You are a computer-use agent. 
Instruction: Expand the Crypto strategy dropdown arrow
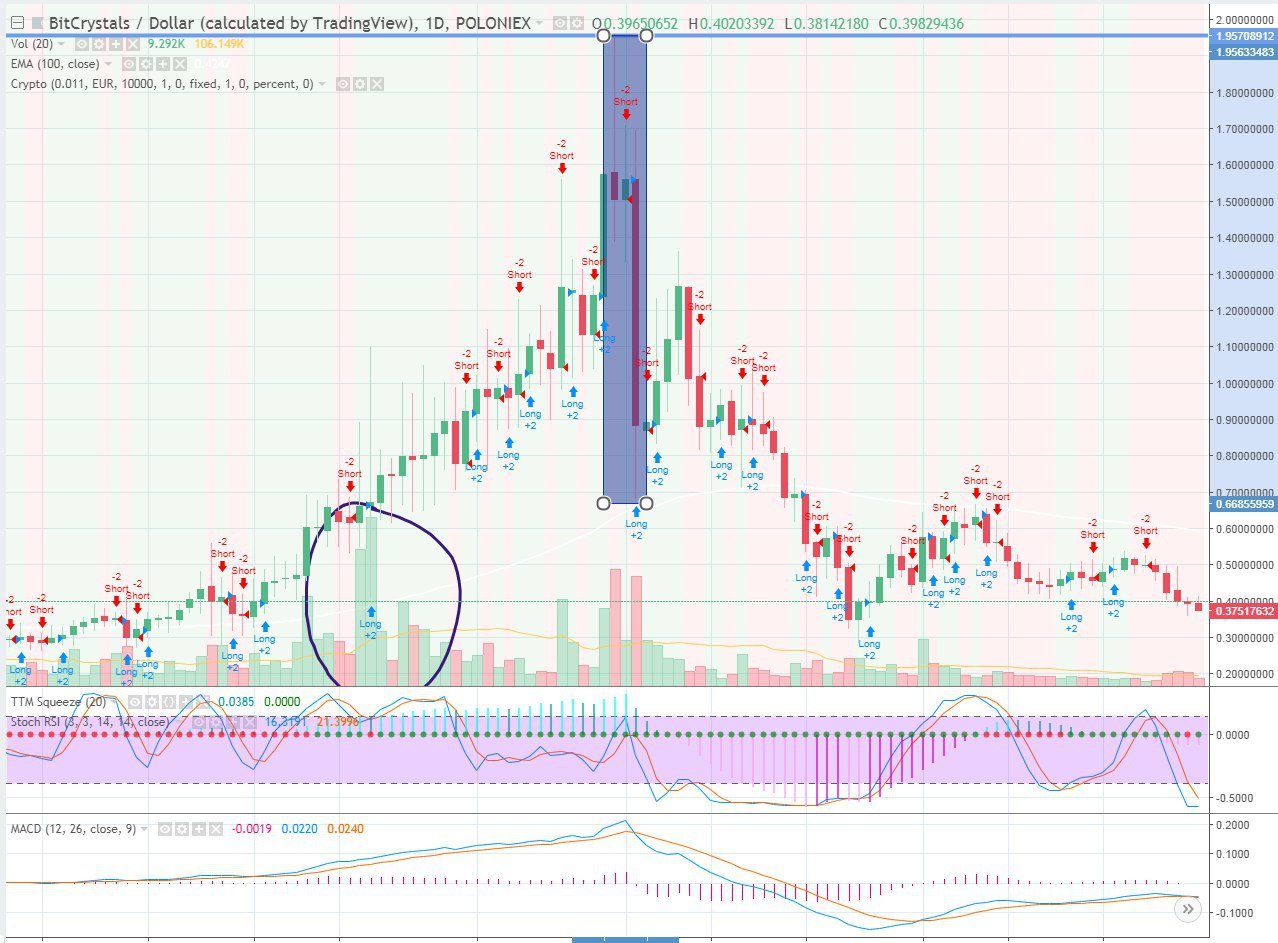point(322,84)
